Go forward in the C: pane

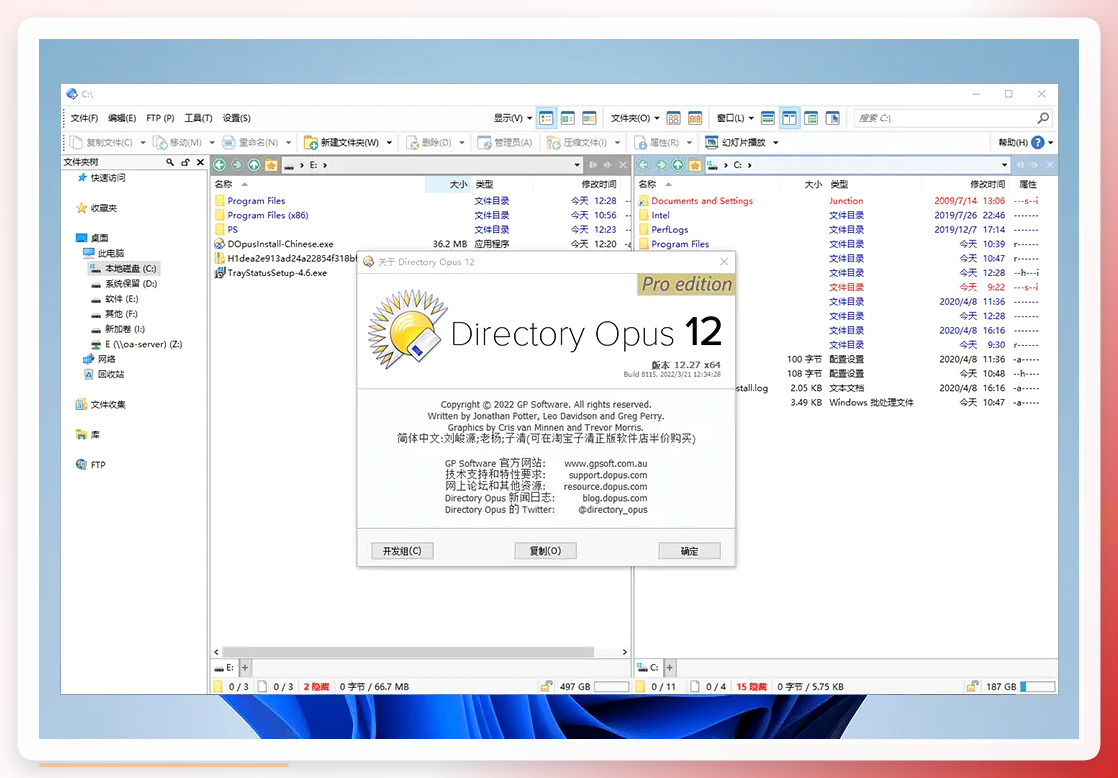pos(661,165)
